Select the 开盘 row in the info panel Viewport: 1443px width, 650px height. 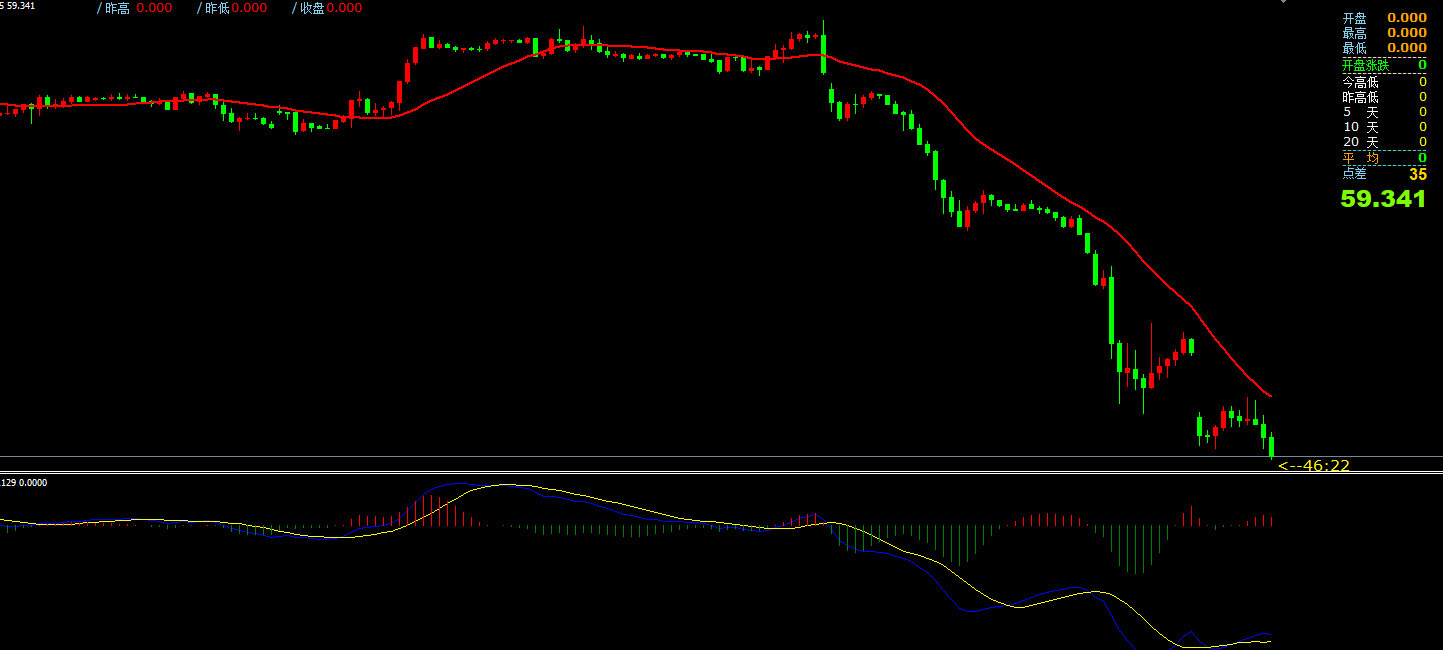point(1383,18)
